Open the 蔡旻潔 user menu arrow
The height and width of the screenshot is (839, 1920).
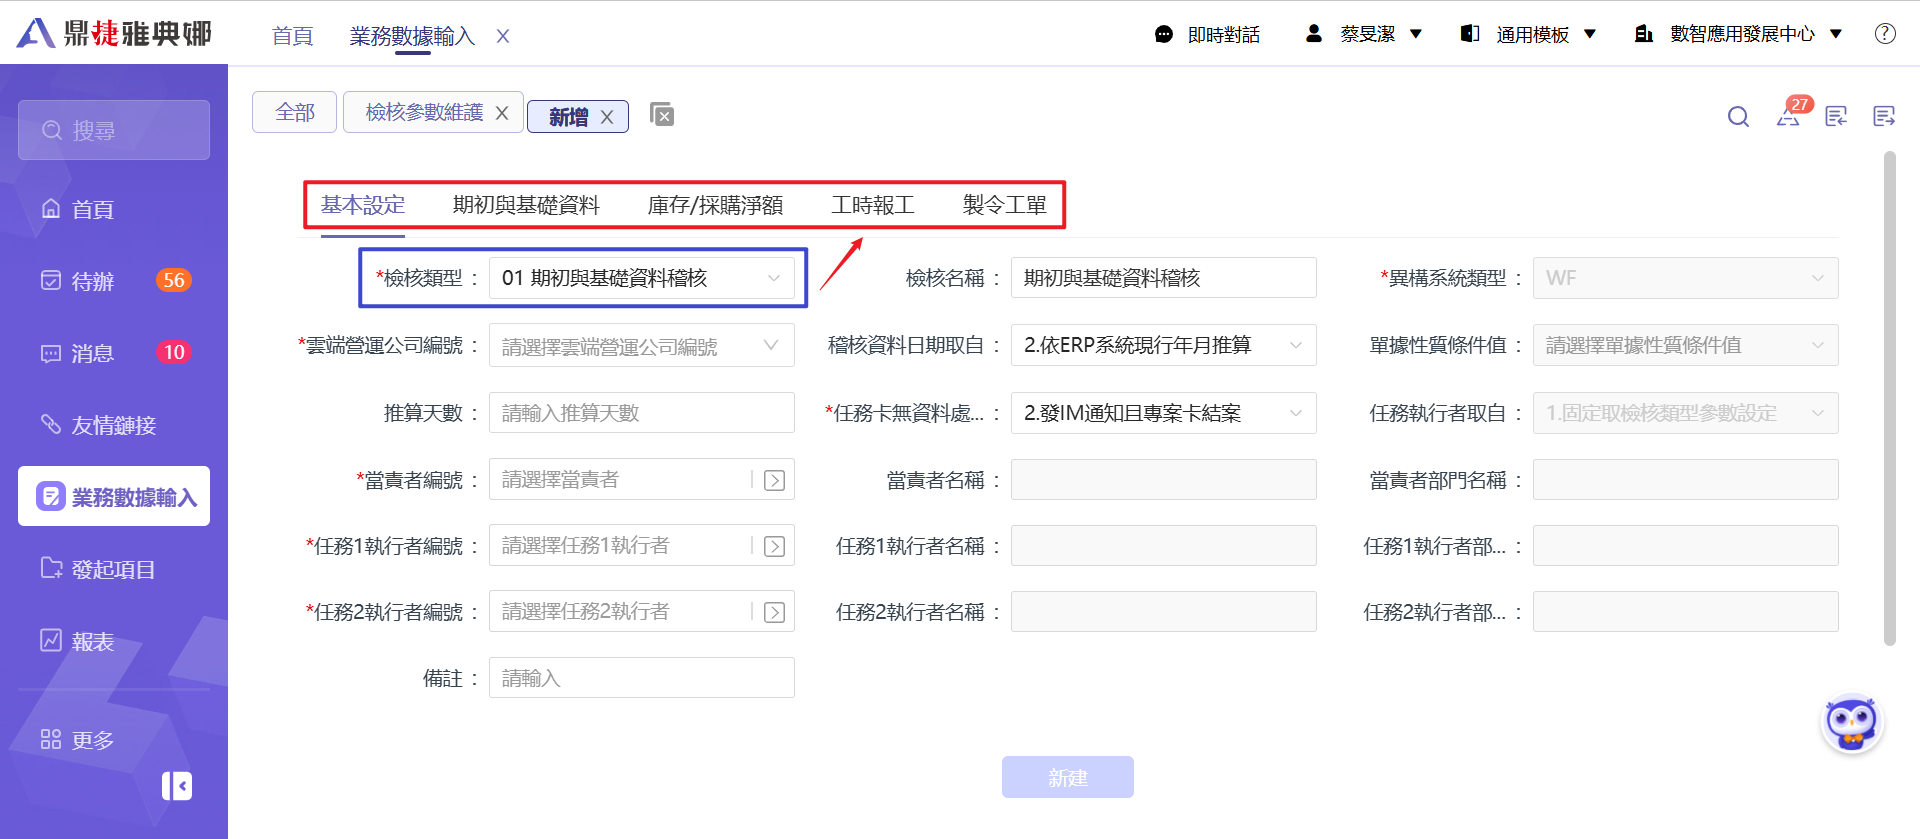(x=1416, y=34)
